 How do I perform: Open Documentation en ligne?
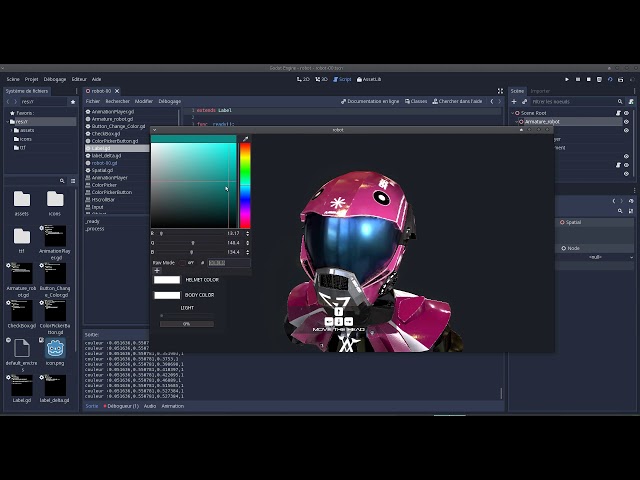[370, 101]
